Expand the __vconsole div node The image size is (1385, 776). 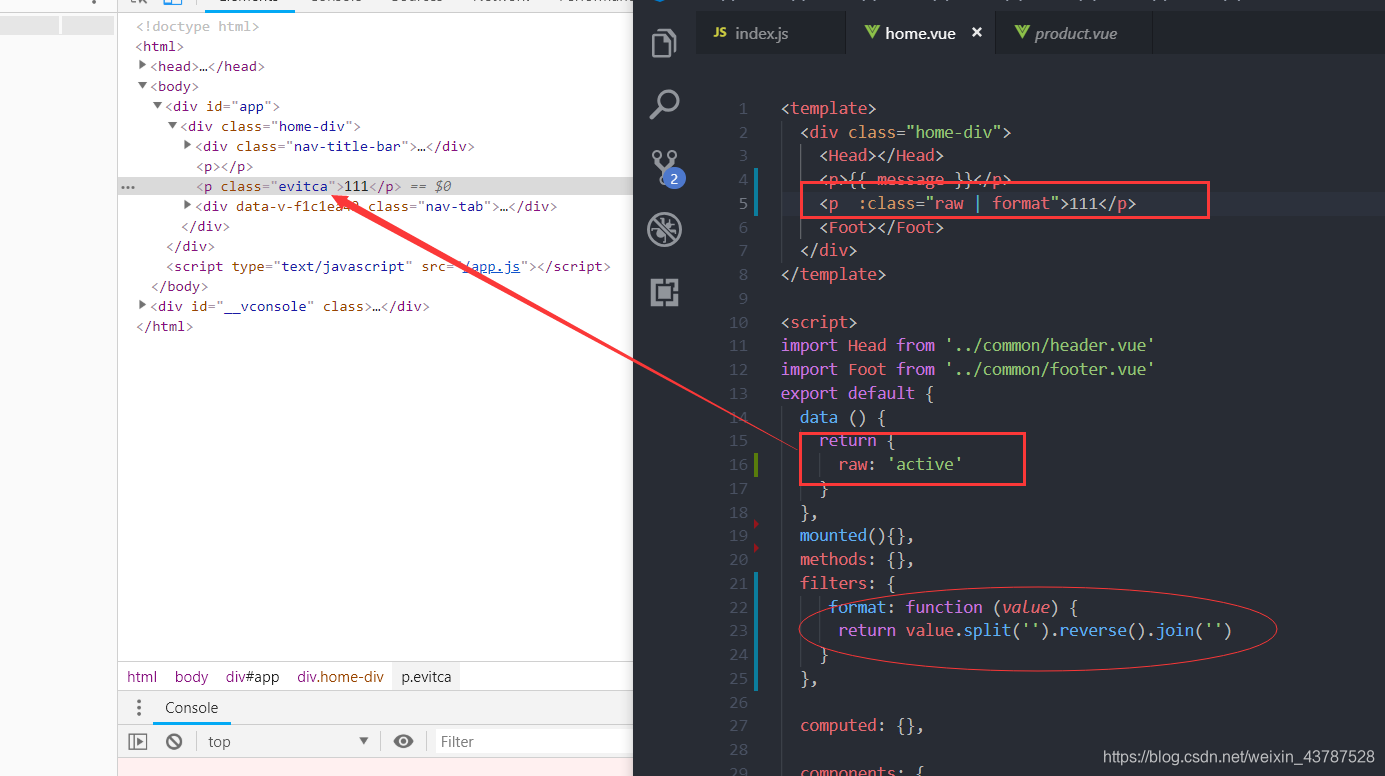tap(143, 306)
